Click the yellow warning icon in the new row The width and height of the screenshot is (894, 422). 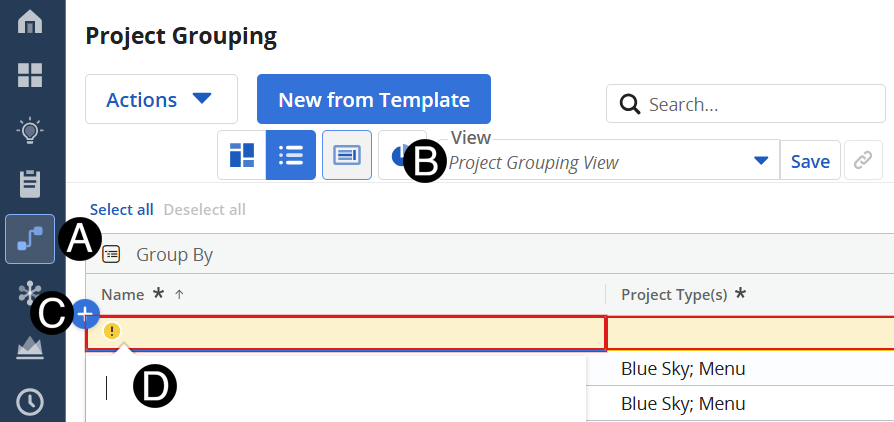(112, 331)
